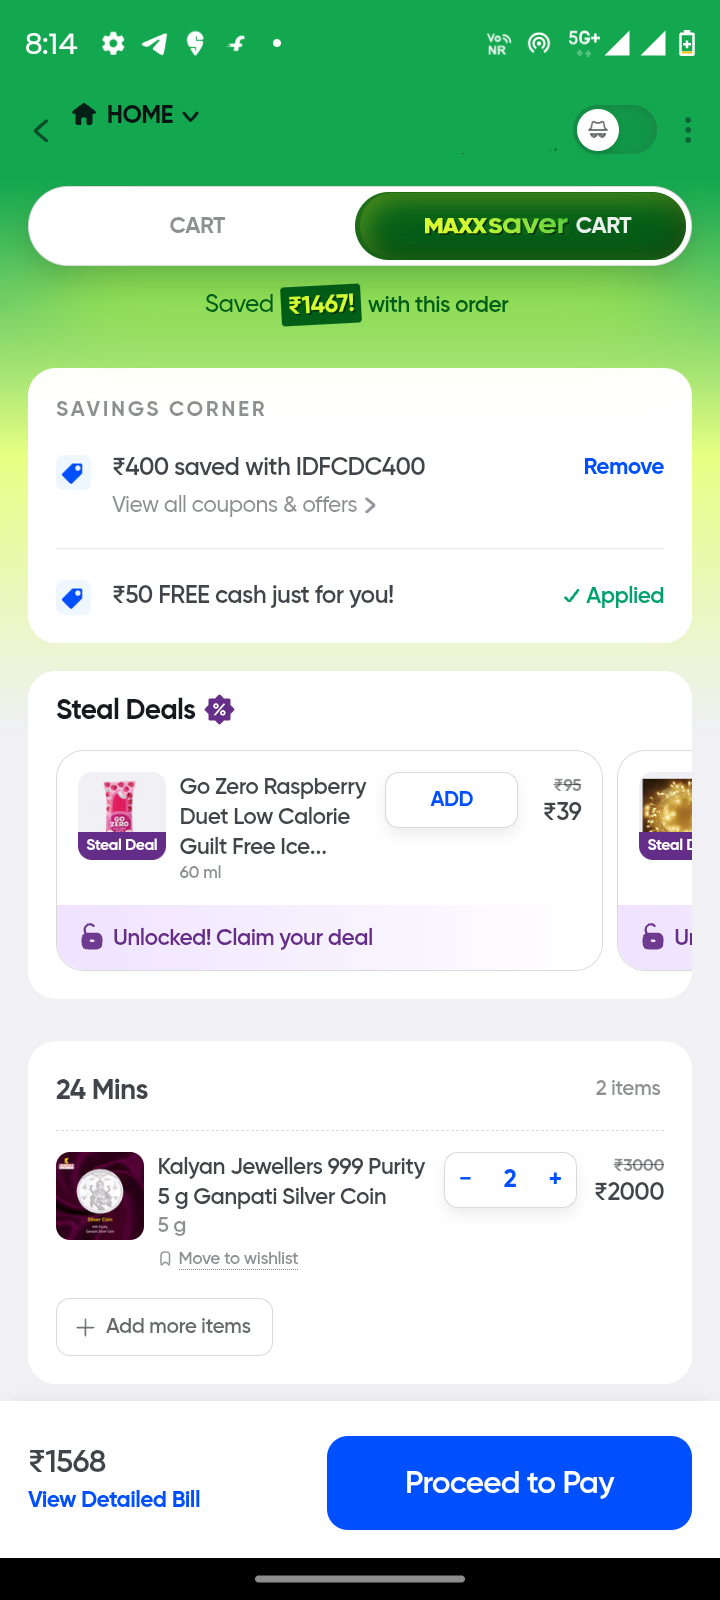The width and height of the screenshot is (720, 1600).
Task: Expand View Detailed Bill
Action: click(114, 1499)
